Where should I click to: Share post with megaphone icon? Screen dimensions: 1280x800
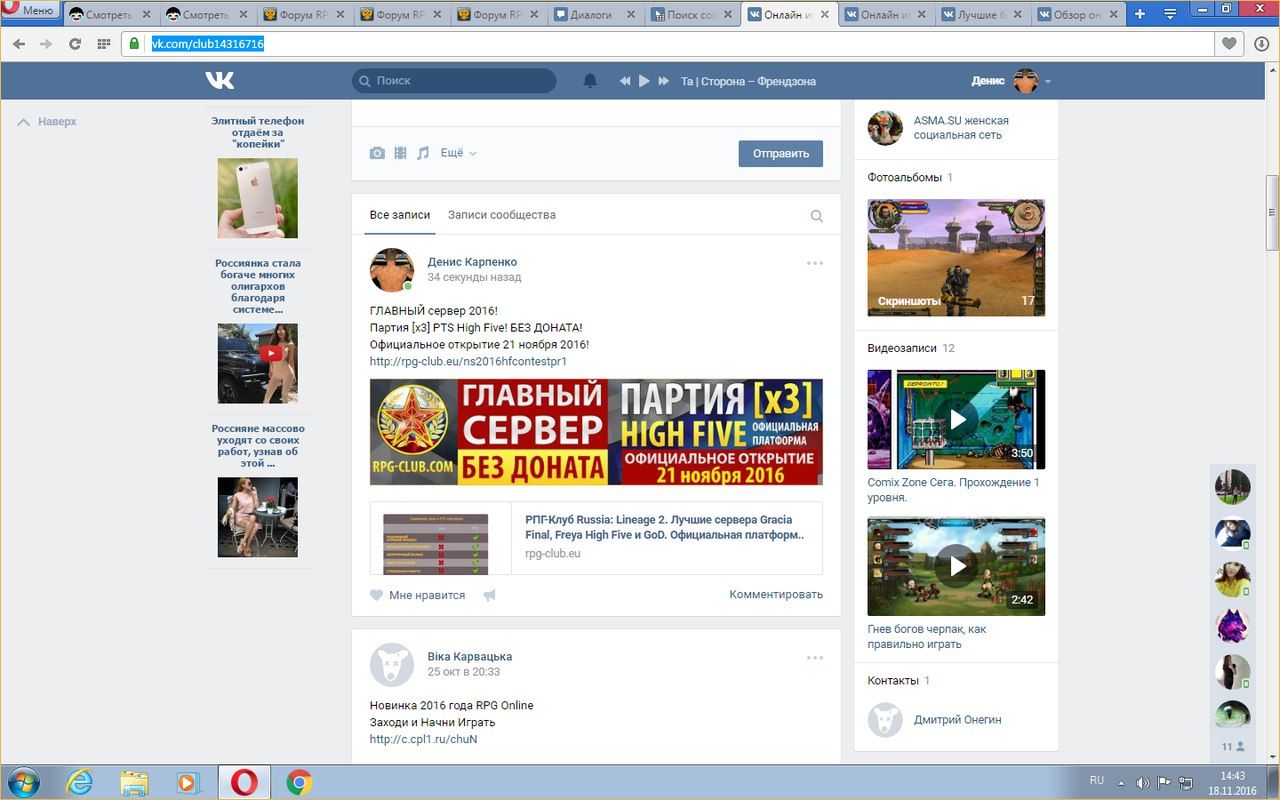489,595
